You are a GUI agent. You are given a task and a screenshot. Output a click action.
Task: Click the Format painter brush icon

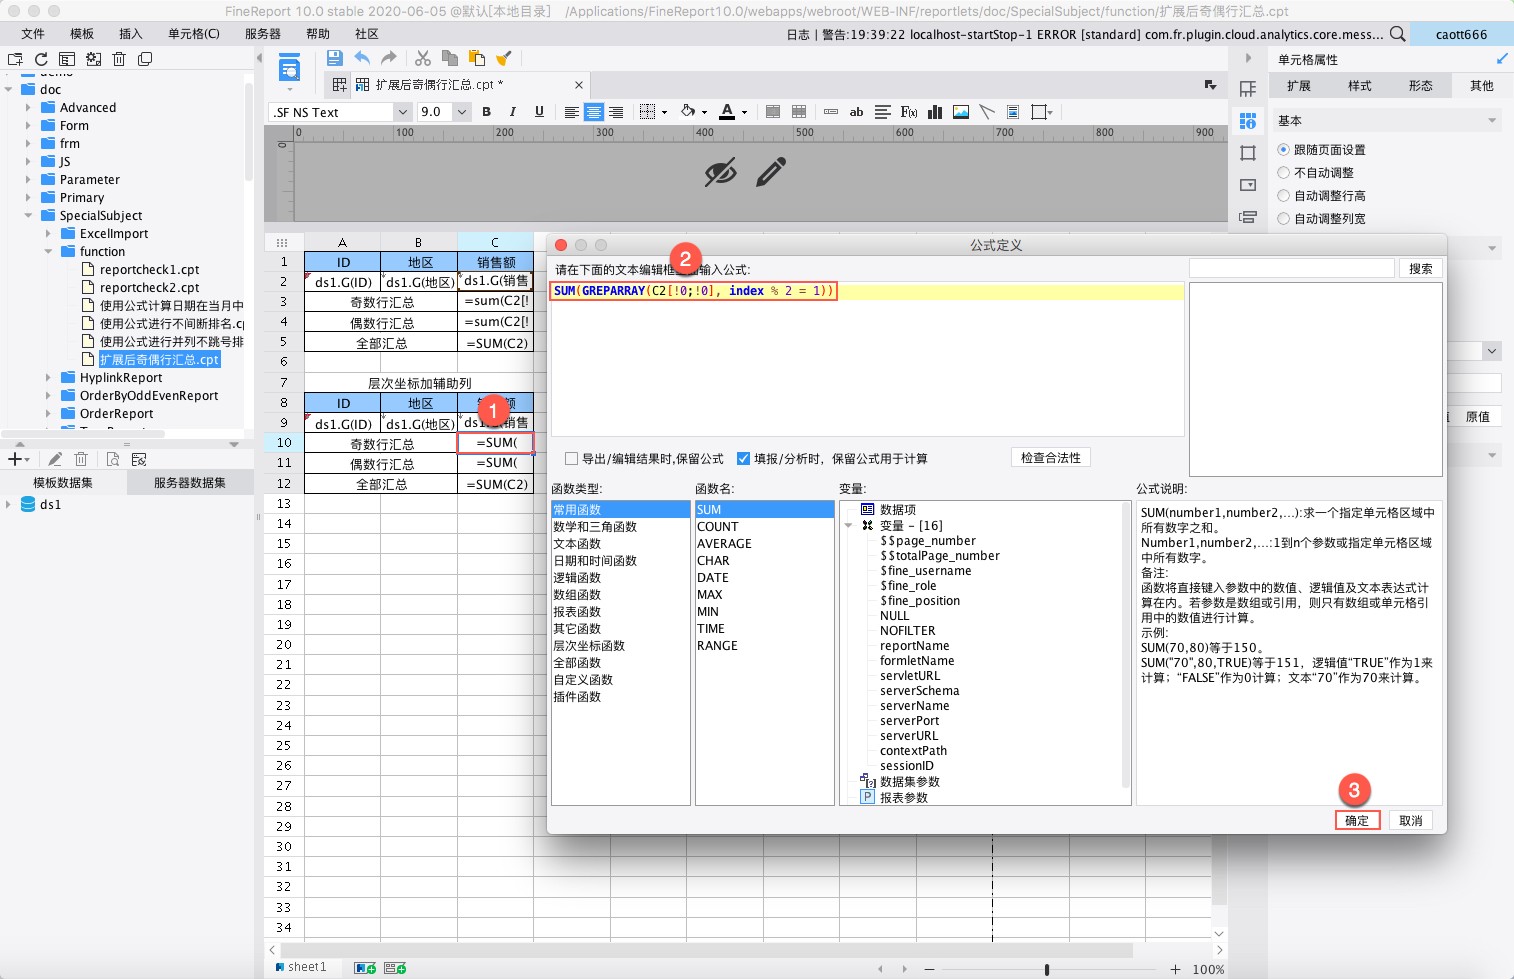504,58
